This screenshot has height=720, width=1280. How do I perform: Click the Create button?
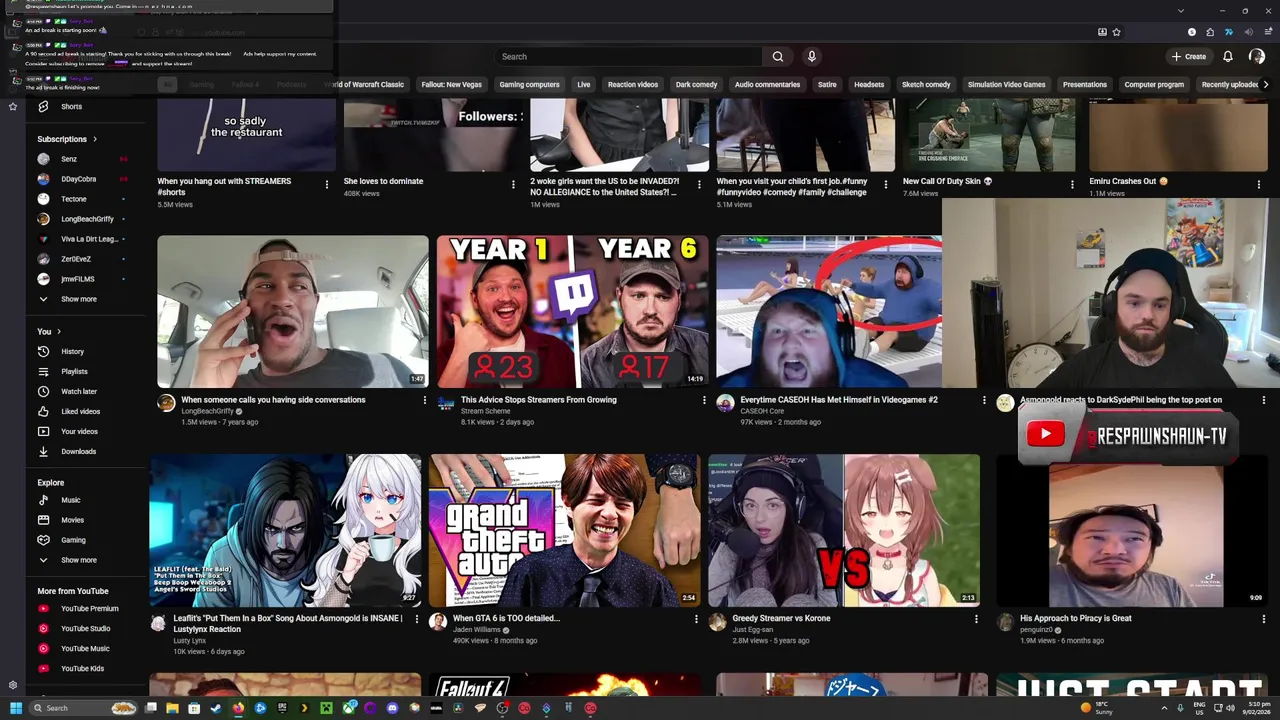click(1189, 56)
